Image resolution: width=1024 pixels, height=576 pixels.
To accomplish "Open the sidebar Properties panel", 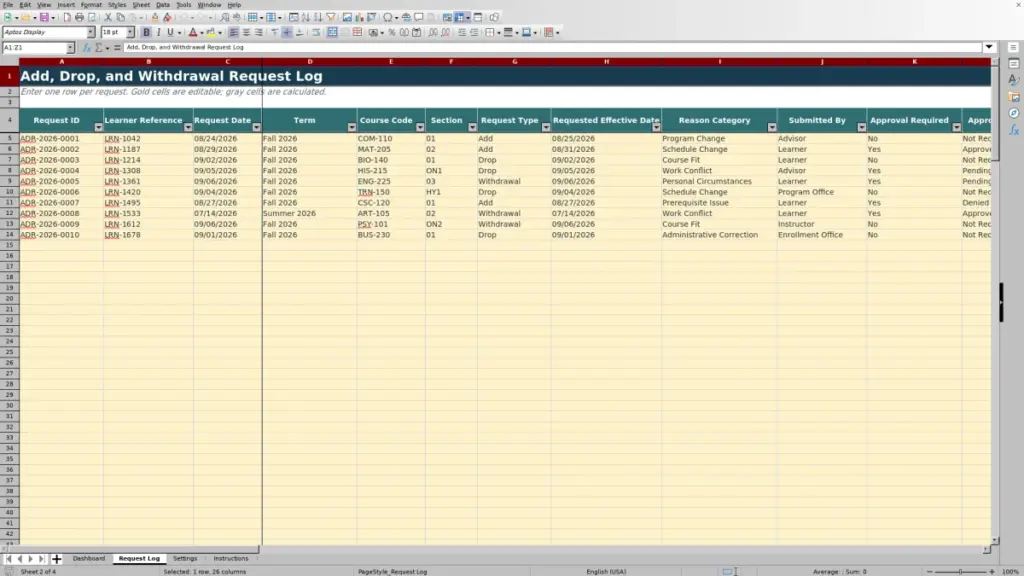I will click(1014, 64).
